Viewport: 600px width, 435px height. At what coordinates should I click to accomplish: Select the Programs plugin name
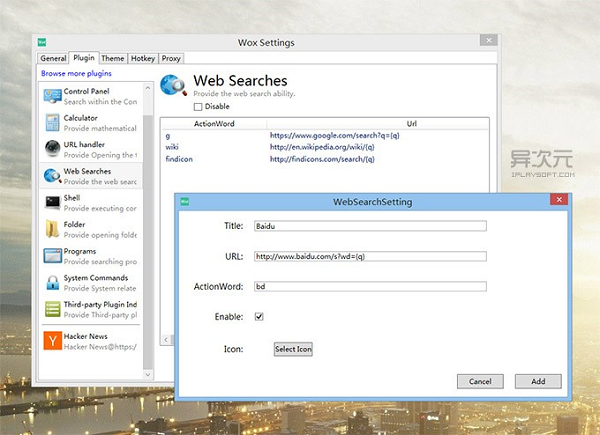pos(80,251)
